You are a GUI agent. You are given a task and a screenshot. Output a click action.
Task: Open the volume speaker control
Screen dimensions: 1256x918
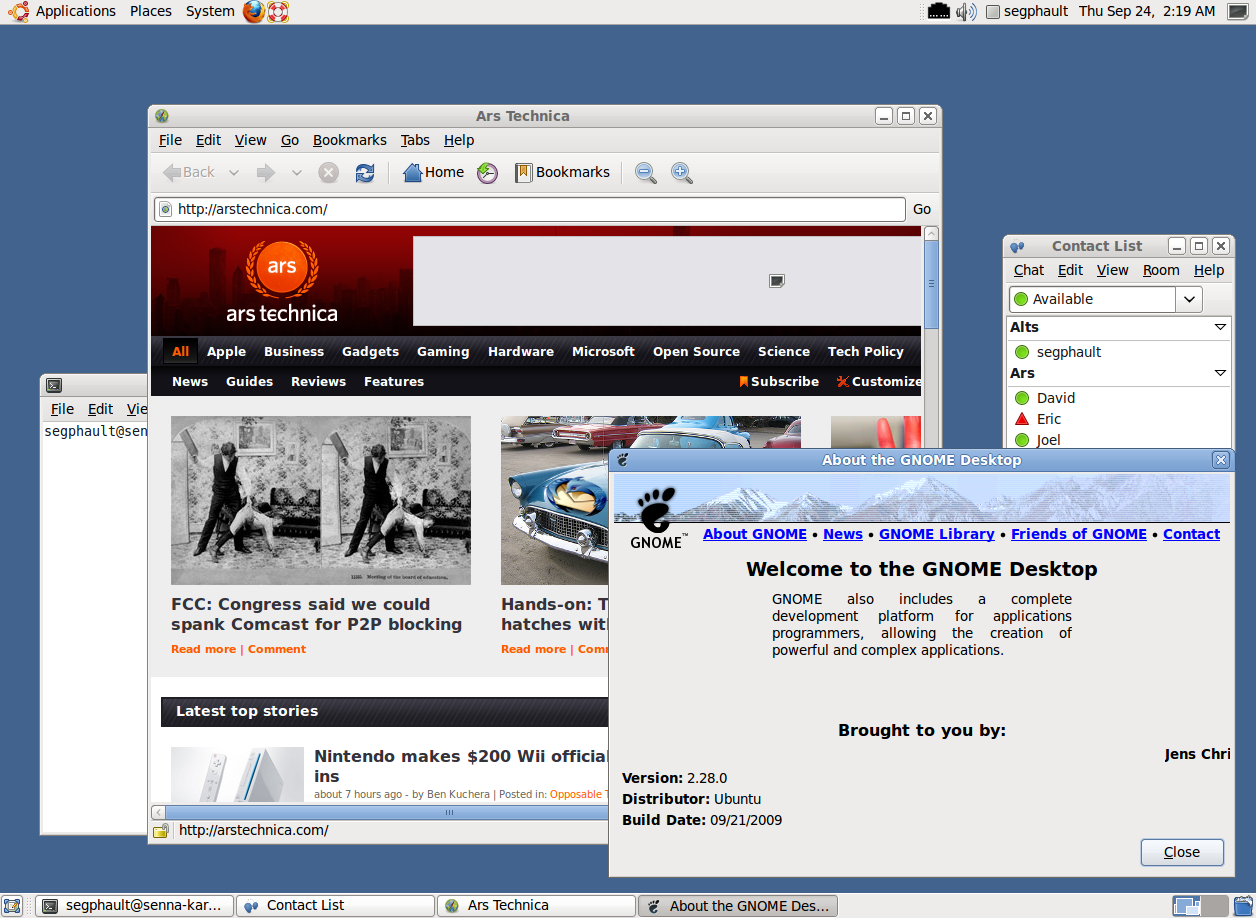click(x=965, y=12)
